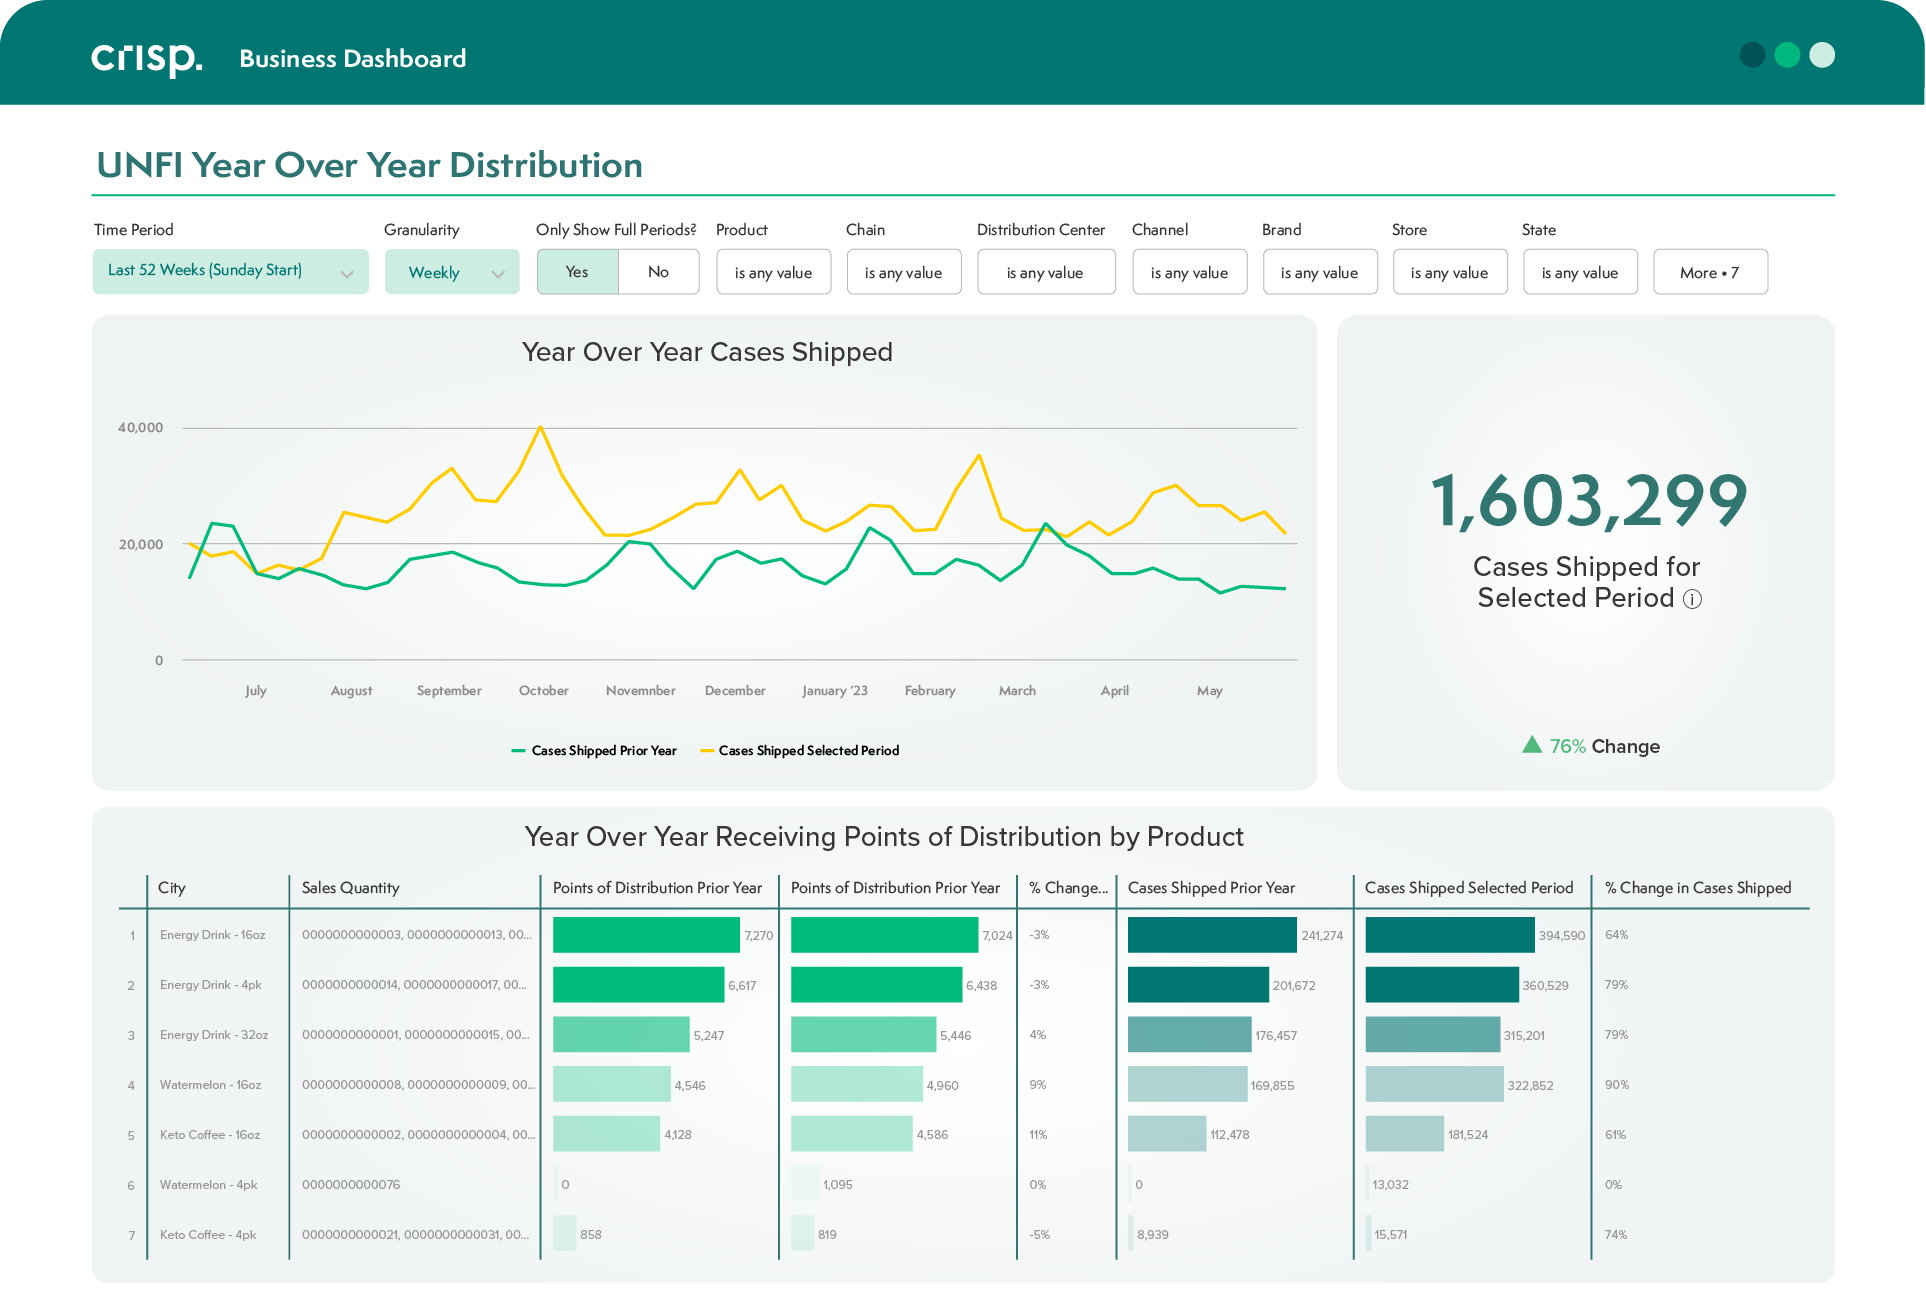This screenshot has width=1926, height=1313.
Task: Select No for Only Show Full Periods
Action: [x=658, y=271]
